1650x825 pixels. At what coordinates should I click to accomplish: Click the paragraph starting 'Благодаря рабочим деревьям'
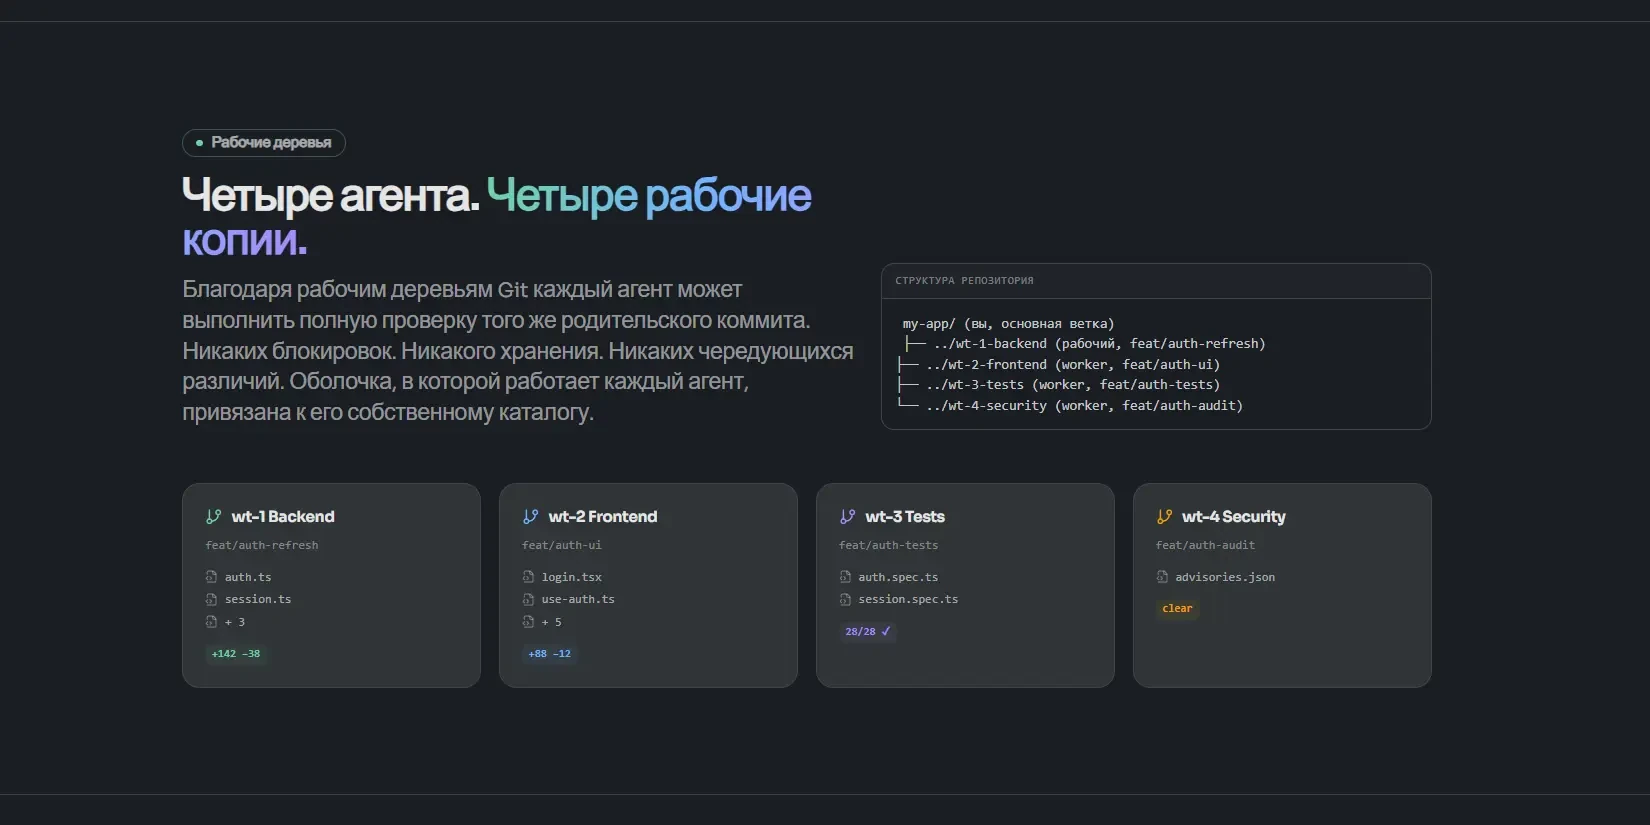point(518,351)
